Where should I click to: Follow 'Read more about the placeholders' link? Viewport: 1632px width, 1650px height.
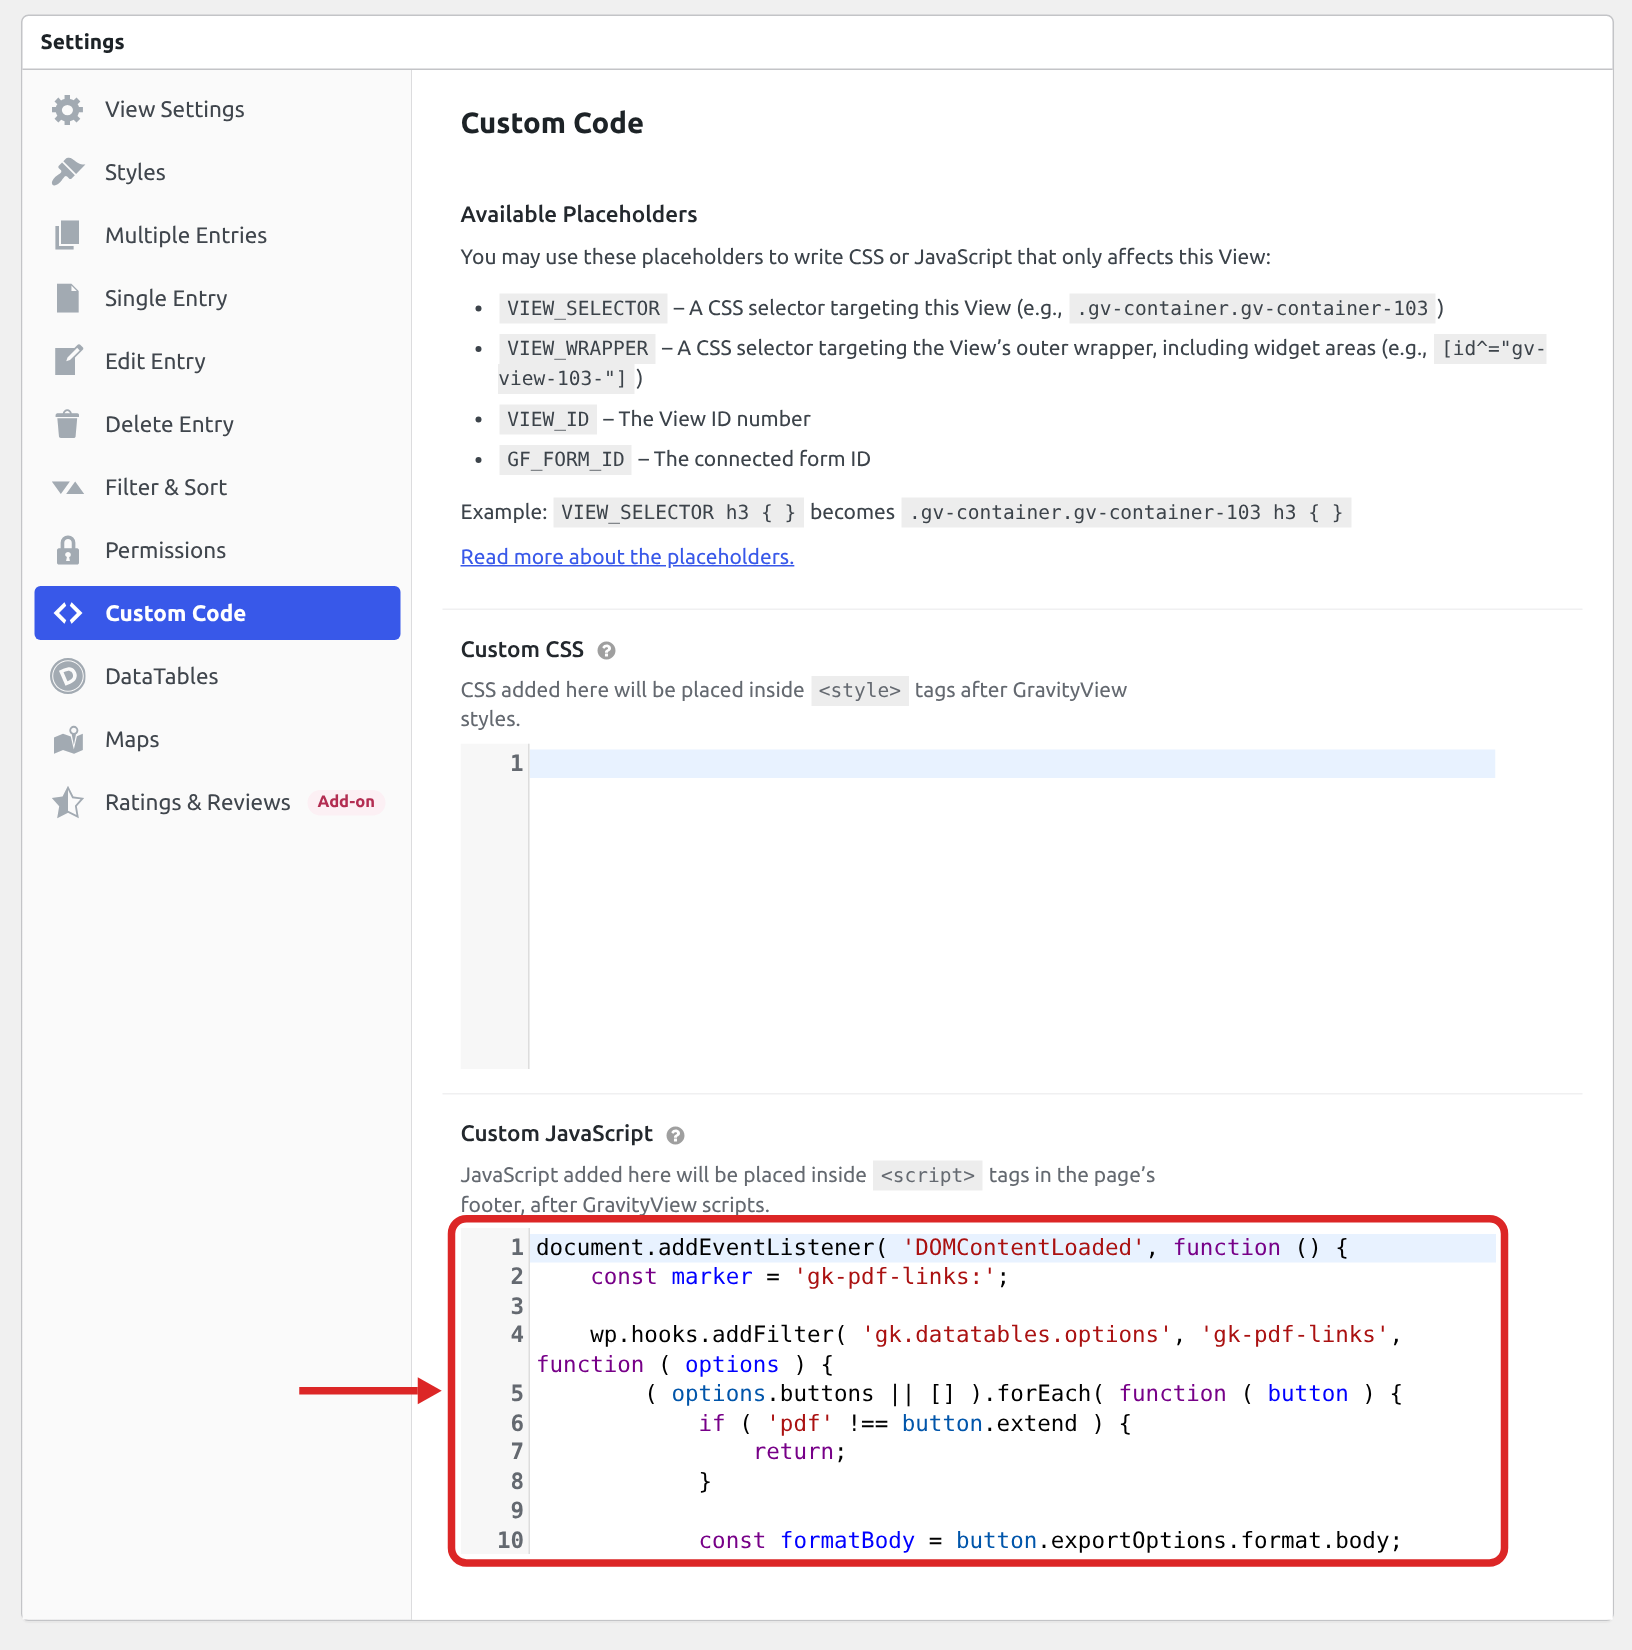coord(627,557)
